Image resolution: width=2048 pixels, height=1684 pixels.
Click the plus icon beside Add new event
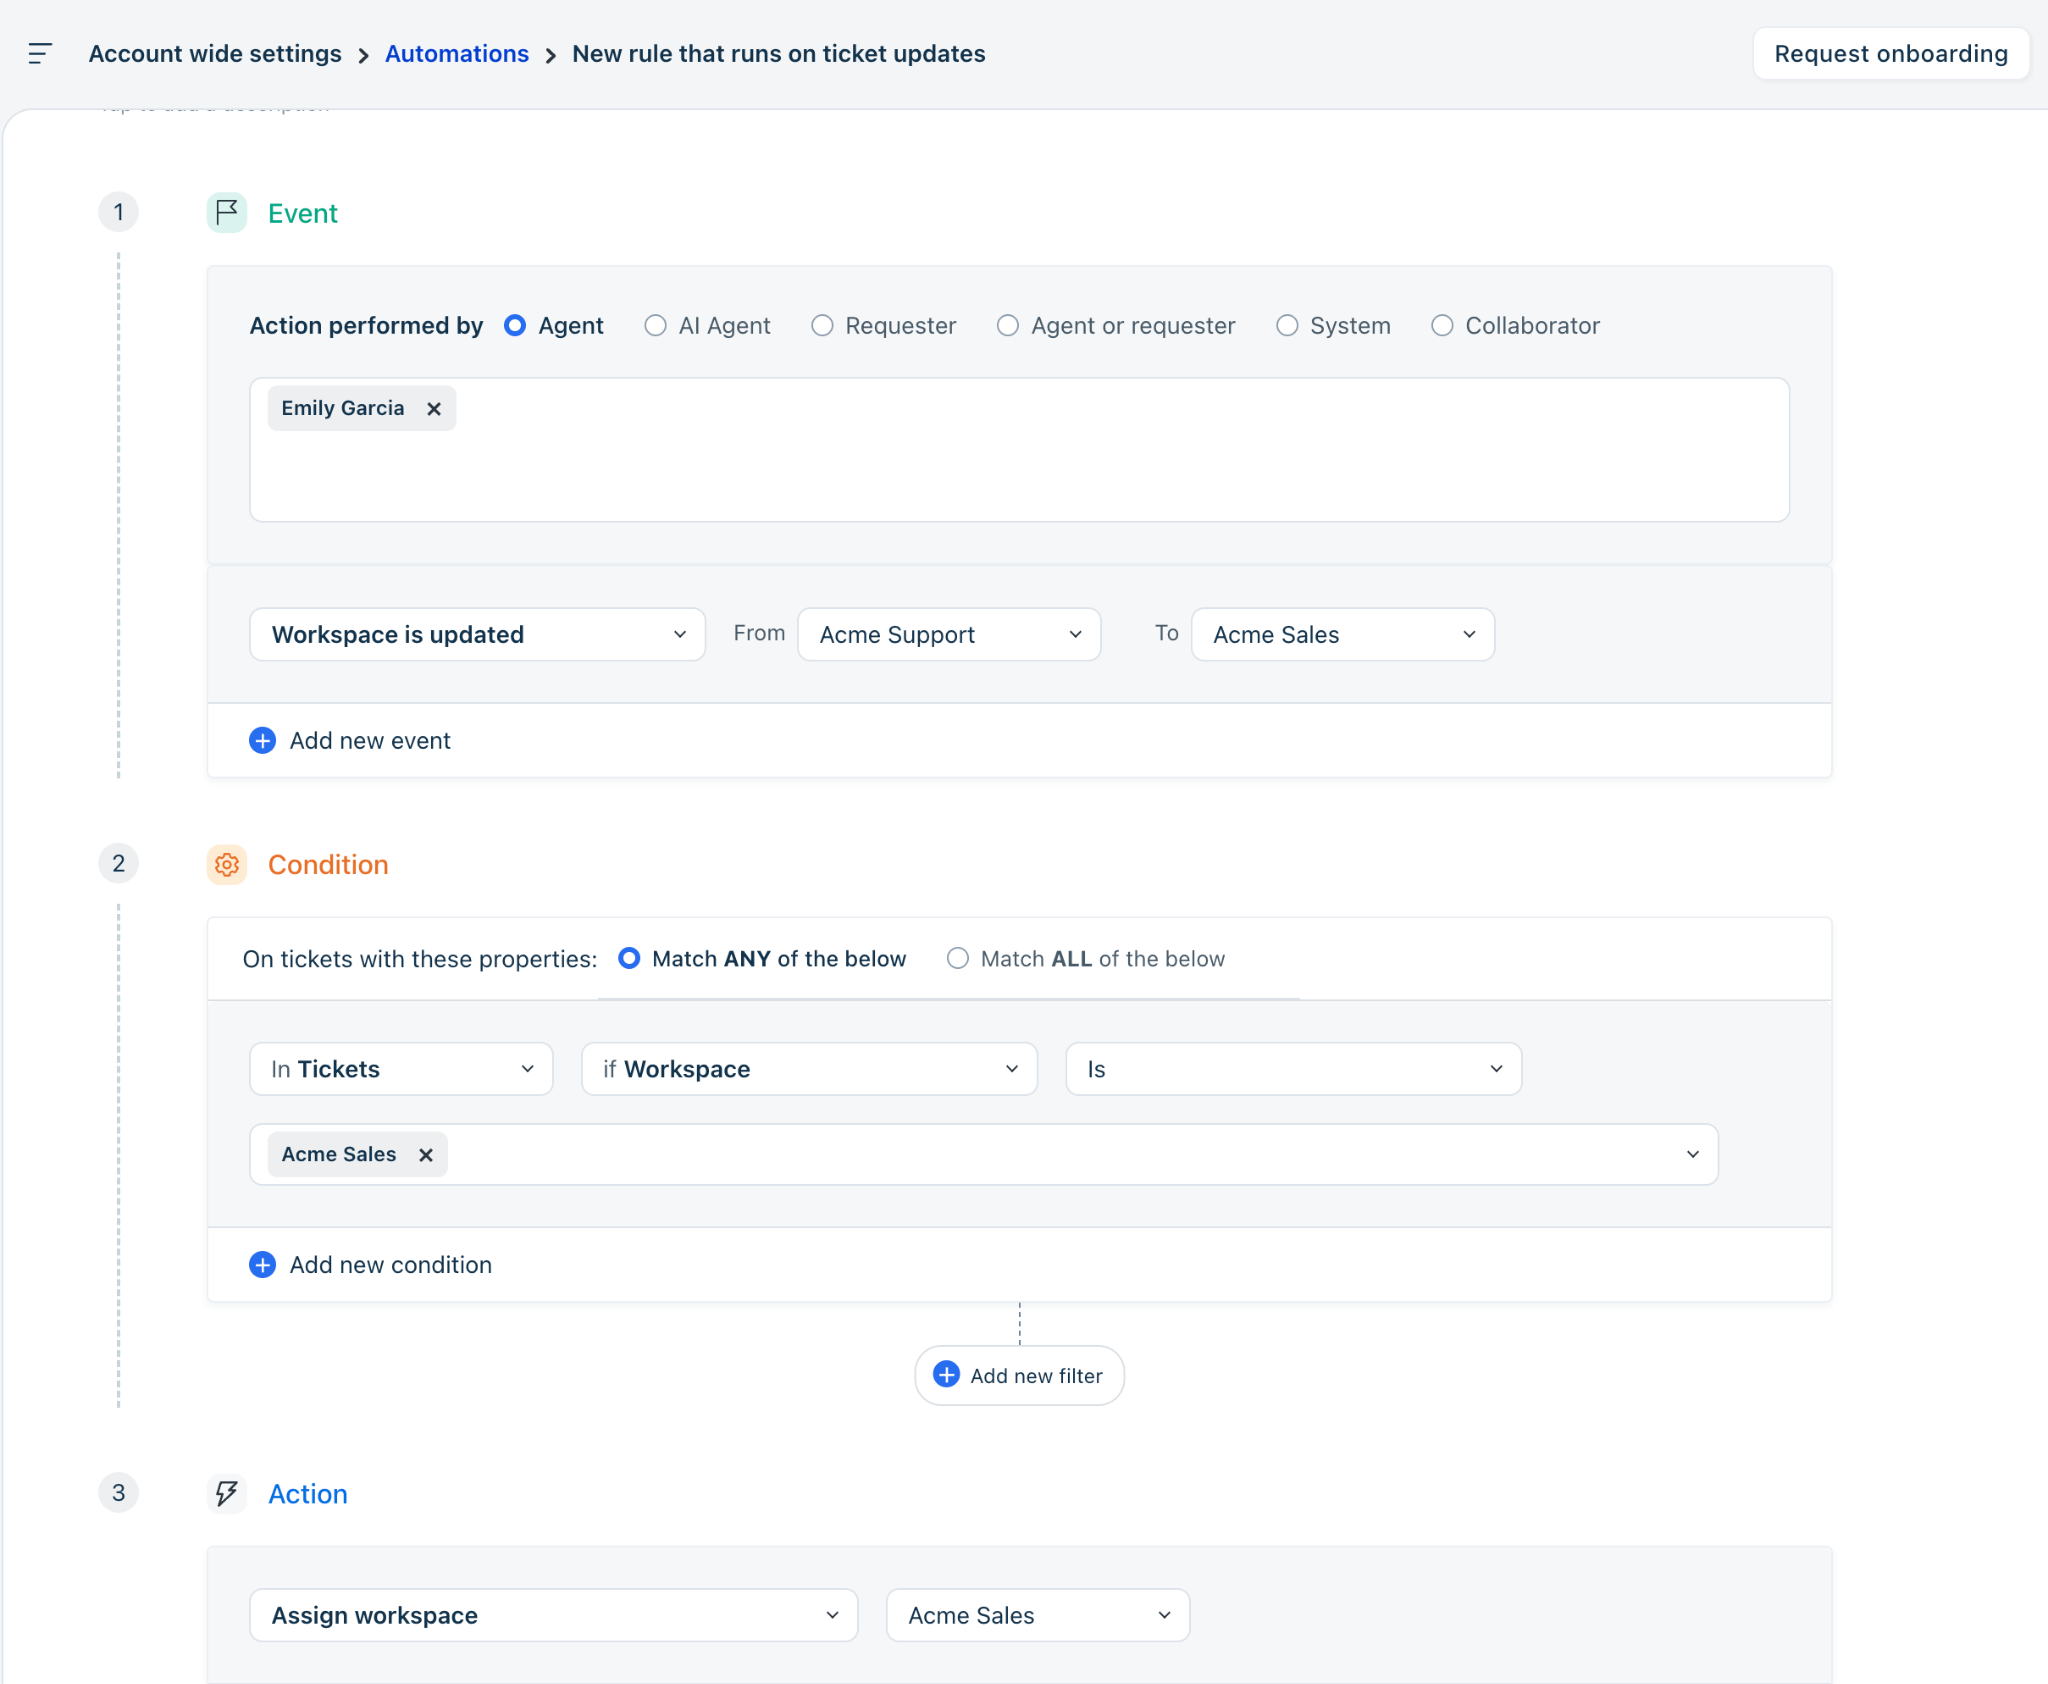point(262,741)
